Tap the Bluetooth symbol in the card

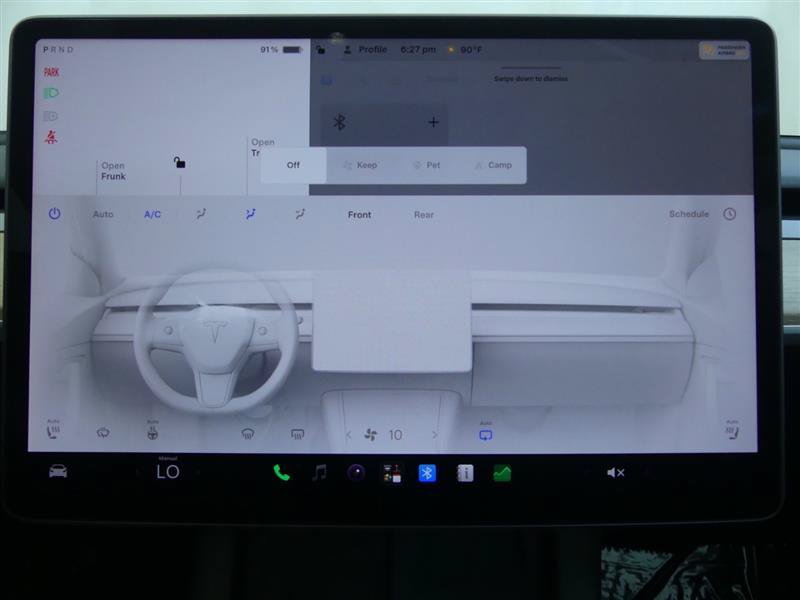pos(339,122)
